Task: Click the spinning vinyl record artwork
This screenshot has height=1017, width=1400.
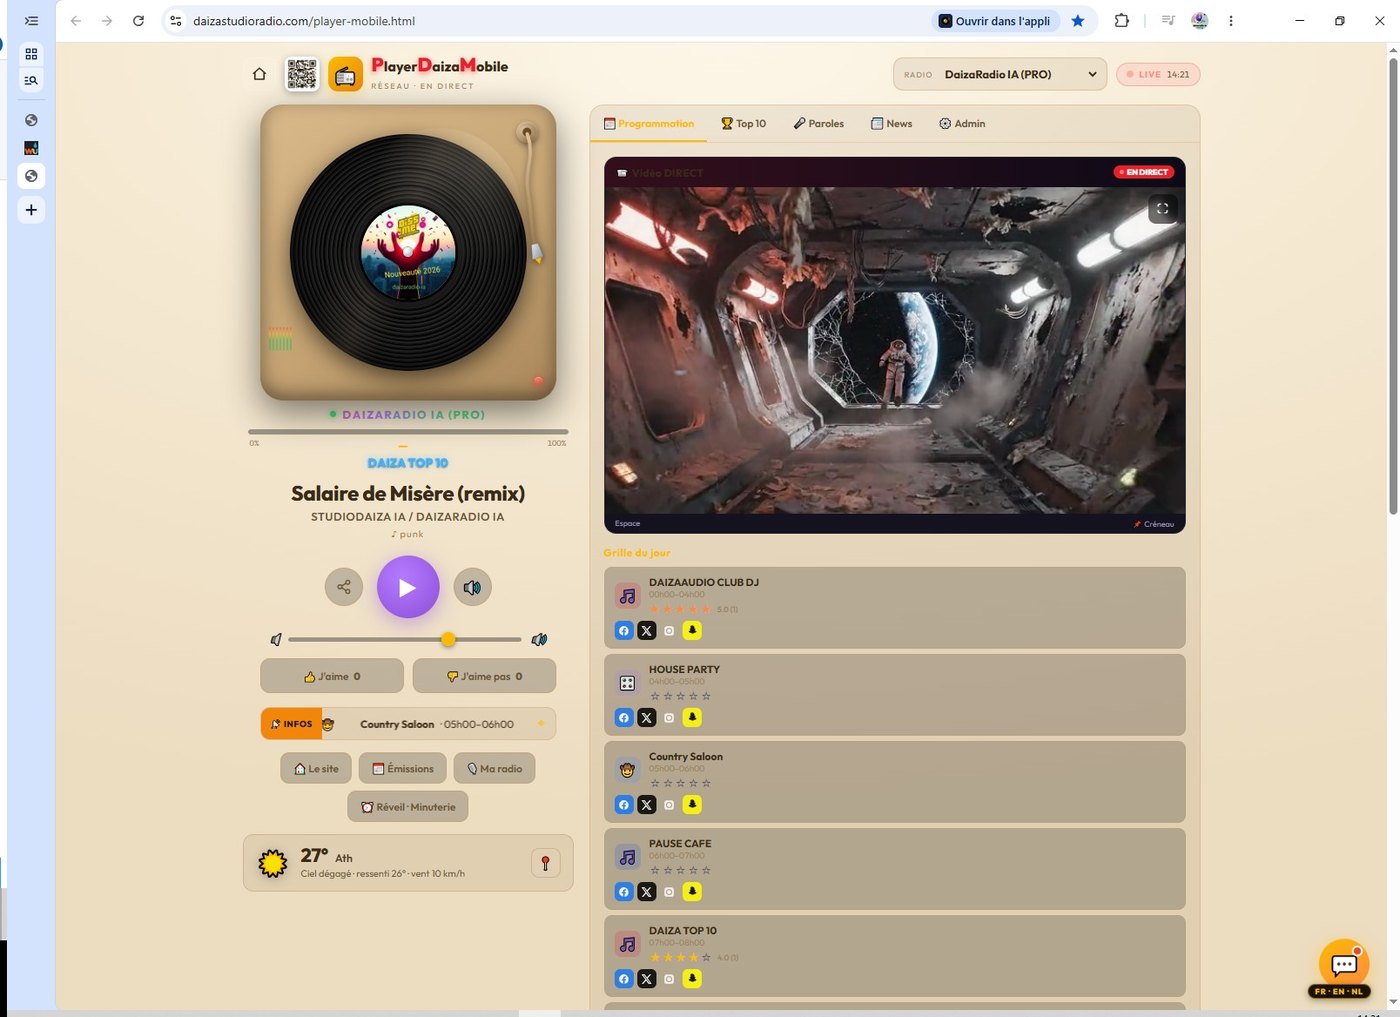Action: pos(408,253)
